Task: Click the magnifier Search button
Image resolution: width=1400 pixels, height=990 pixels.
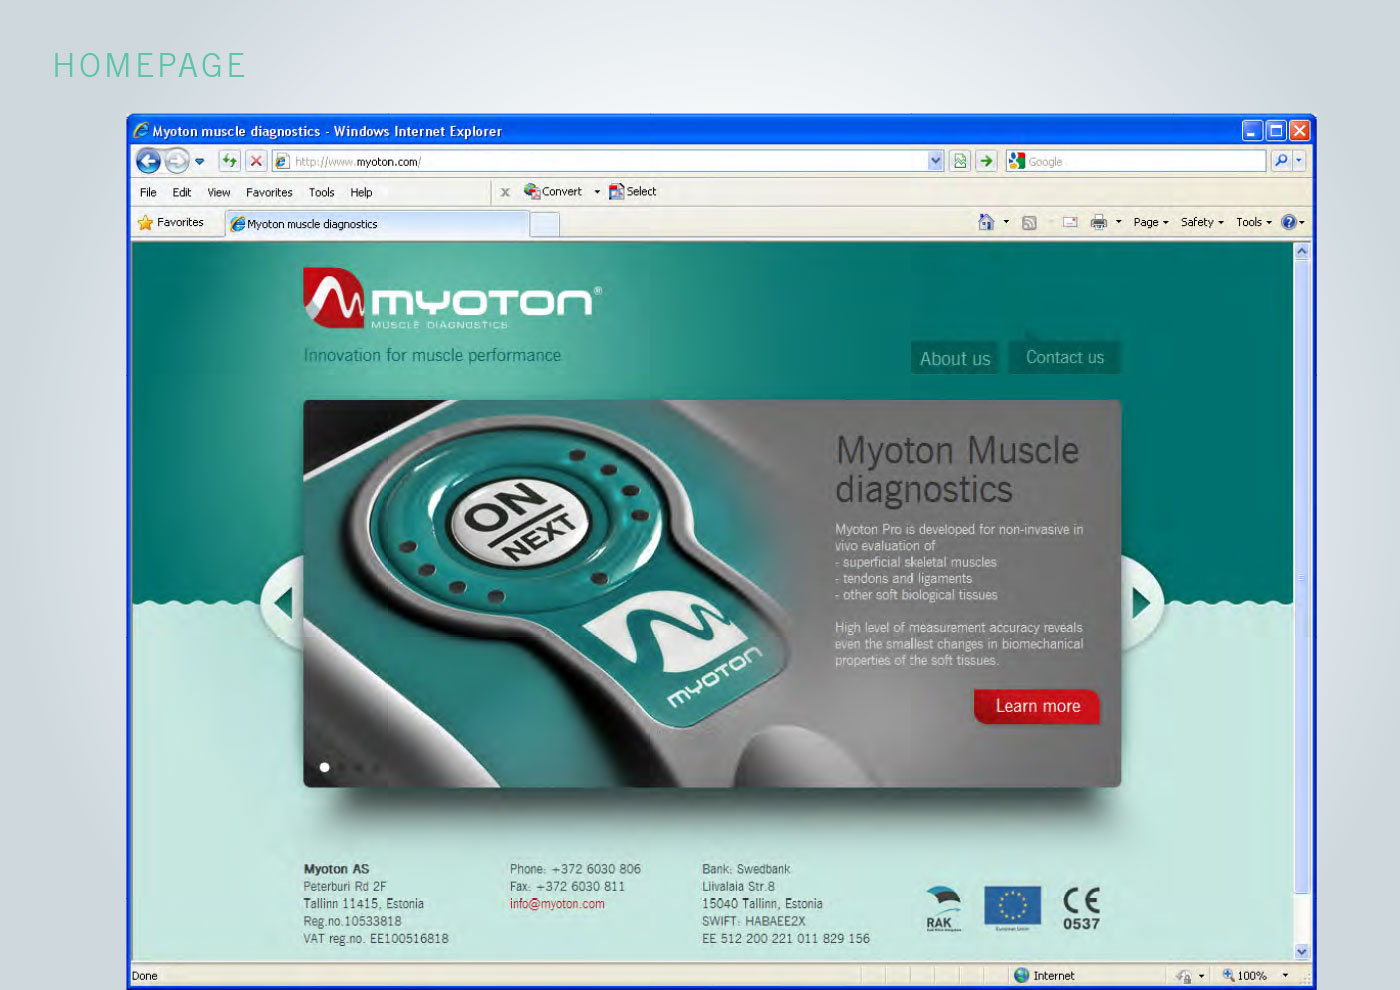Action: click(1280, 161)
